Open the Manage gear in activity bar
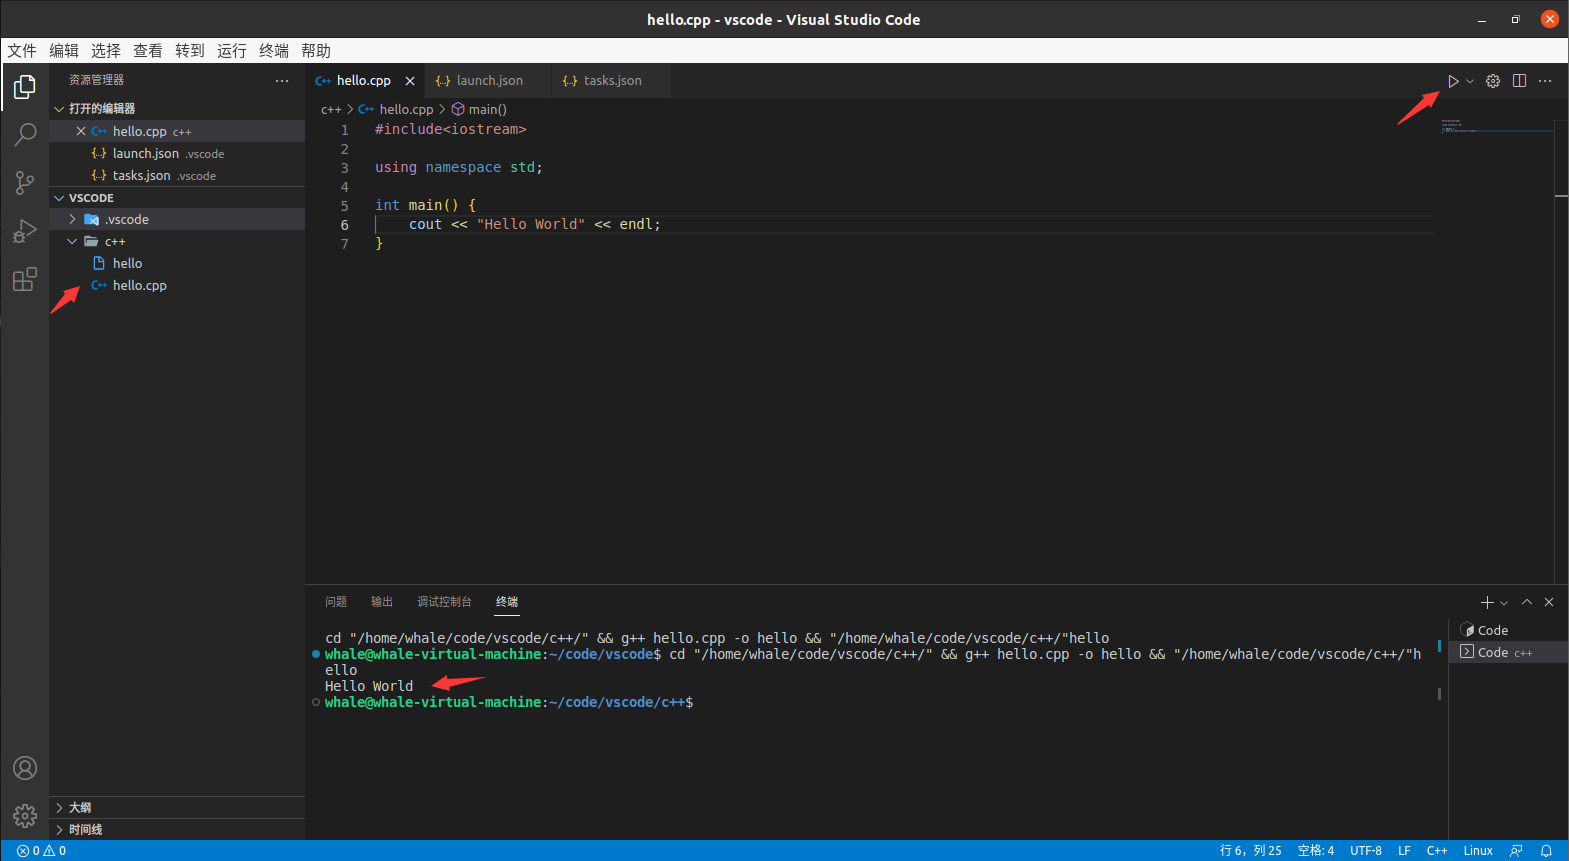The width and height of the screenshot is (1569, 861). click(x=25, y=816)
